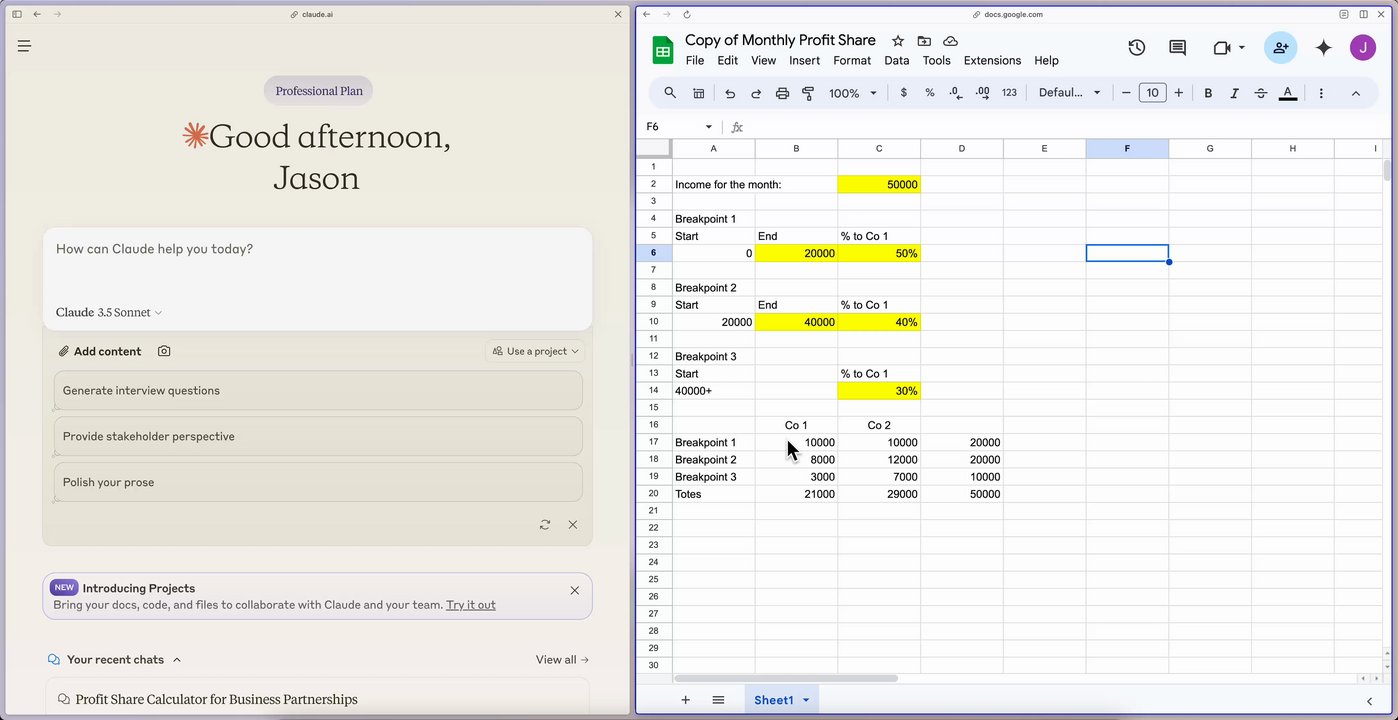Image resolution: width=1398 pixels, height=720 pixels.
Task: Increase decimal places
Action: coord(982,93)
